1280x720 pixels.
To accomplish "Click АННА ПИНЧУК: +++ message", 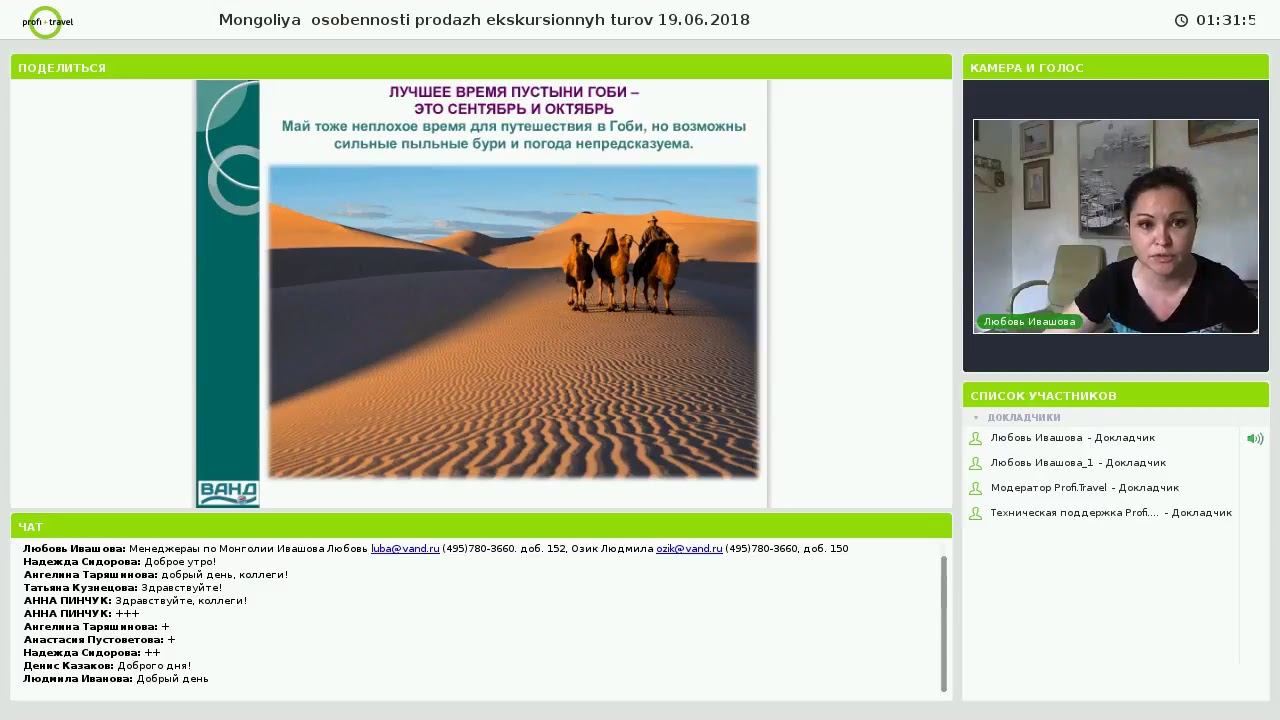I will coord(82,614).
